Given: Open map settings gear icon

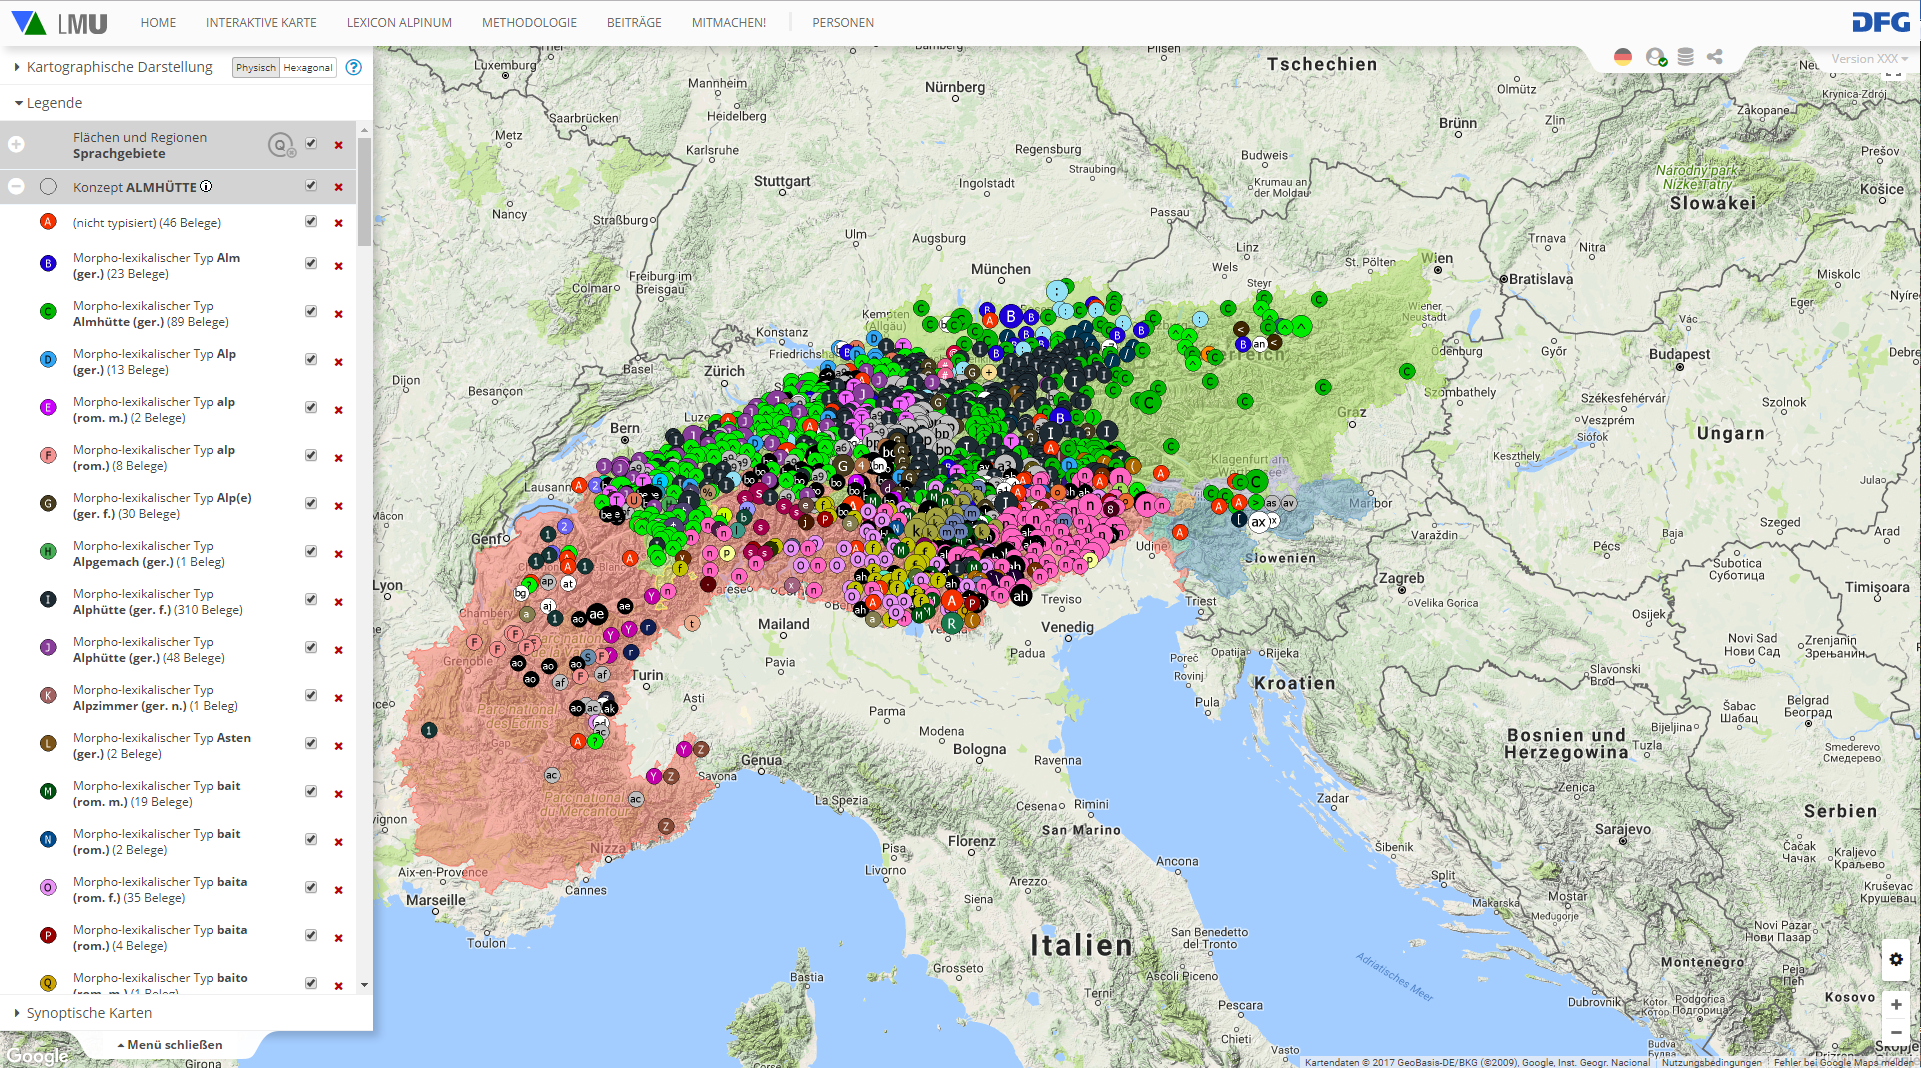Looking at the screenshot, I should click(x=1895, y=959).
